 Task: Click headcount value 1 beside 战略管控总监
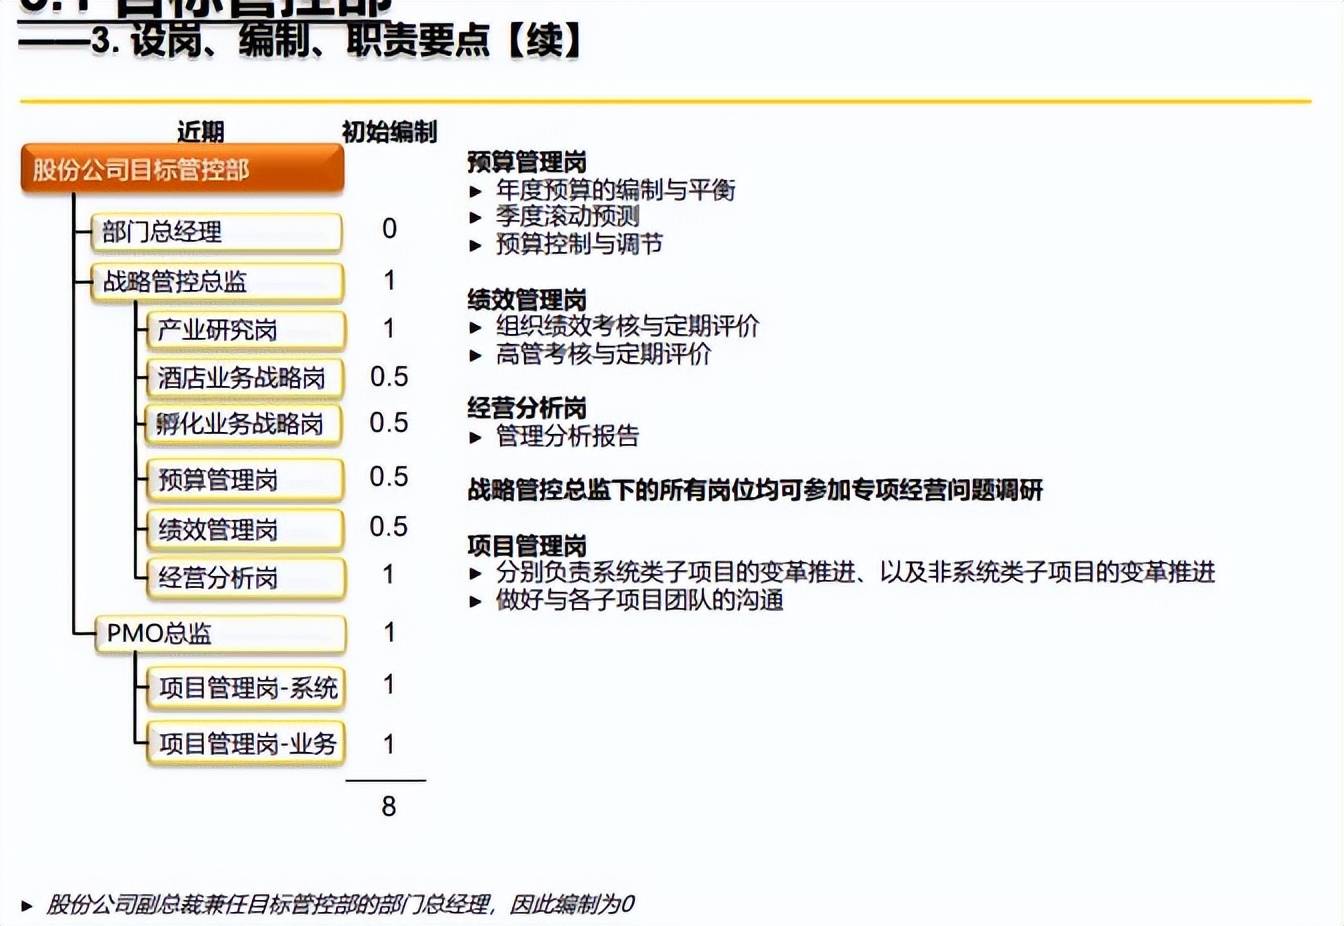pos(389,280)
